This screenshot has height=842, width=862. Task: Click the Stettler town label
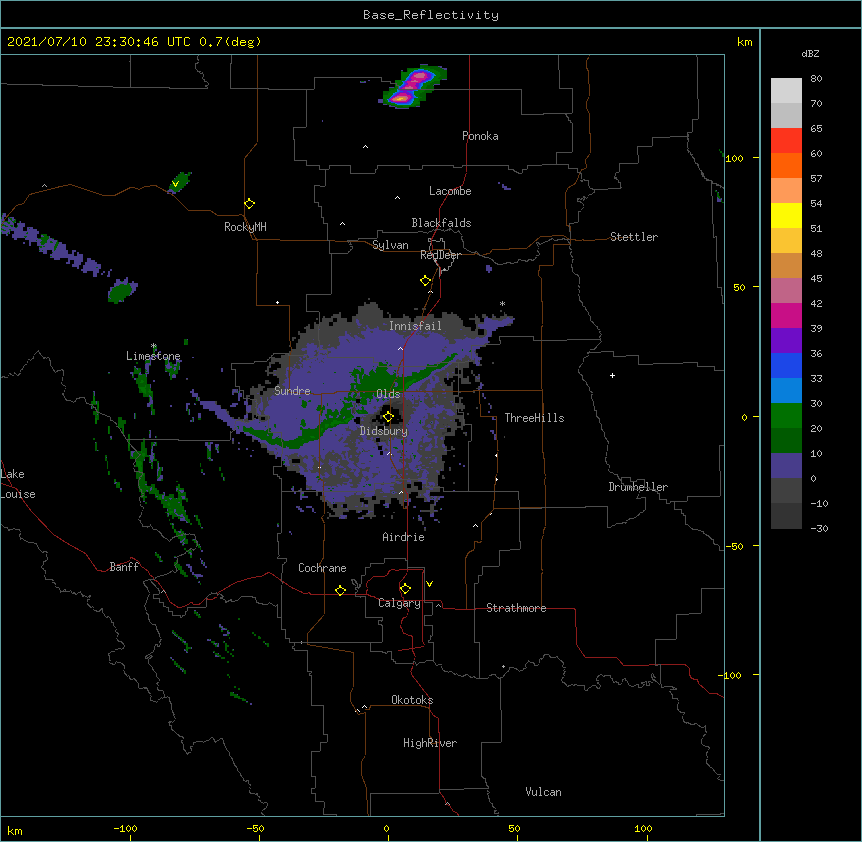click(x=633, y=237)
